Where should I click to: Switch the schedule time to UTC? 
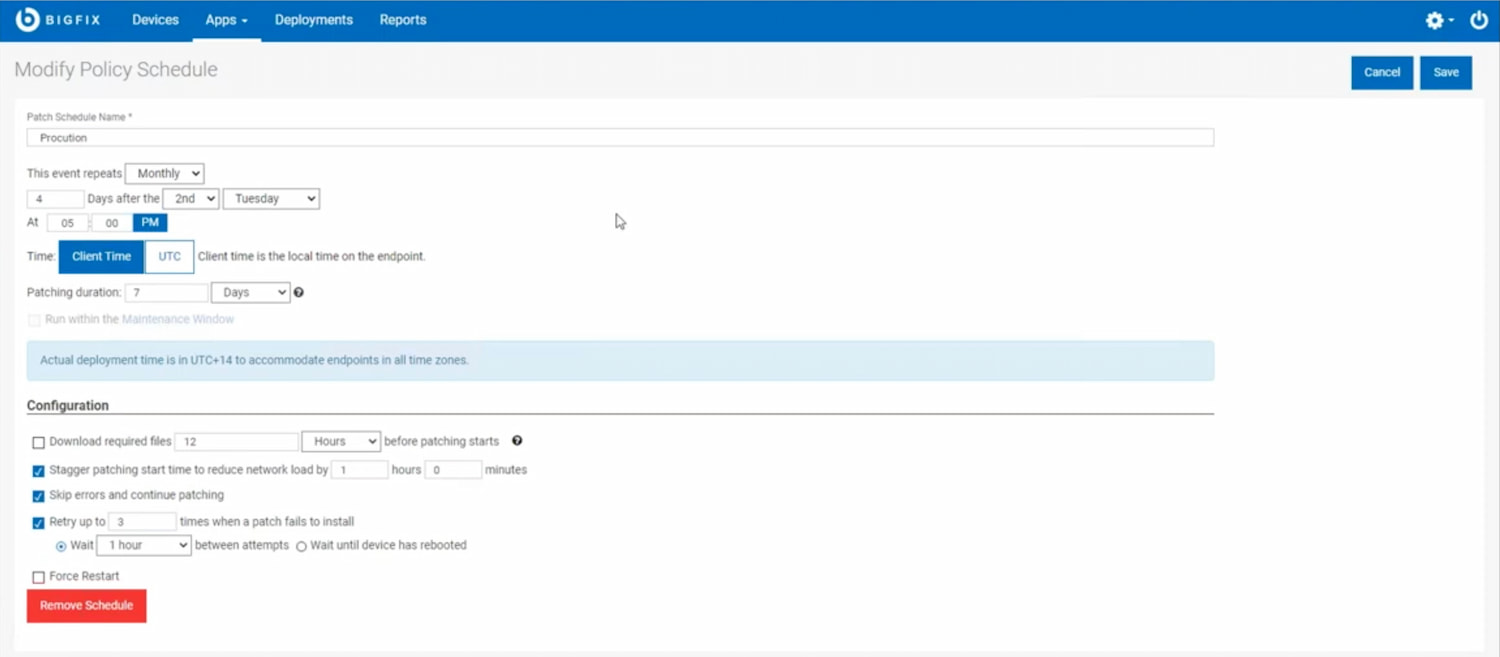(x=168, y=256)
